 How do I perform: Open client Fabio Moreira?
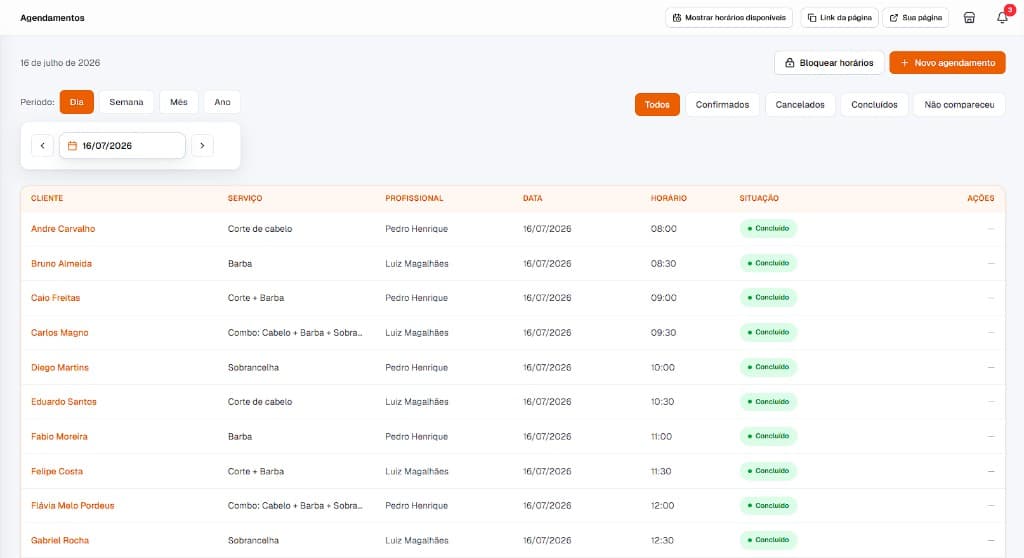coord(59,436)
